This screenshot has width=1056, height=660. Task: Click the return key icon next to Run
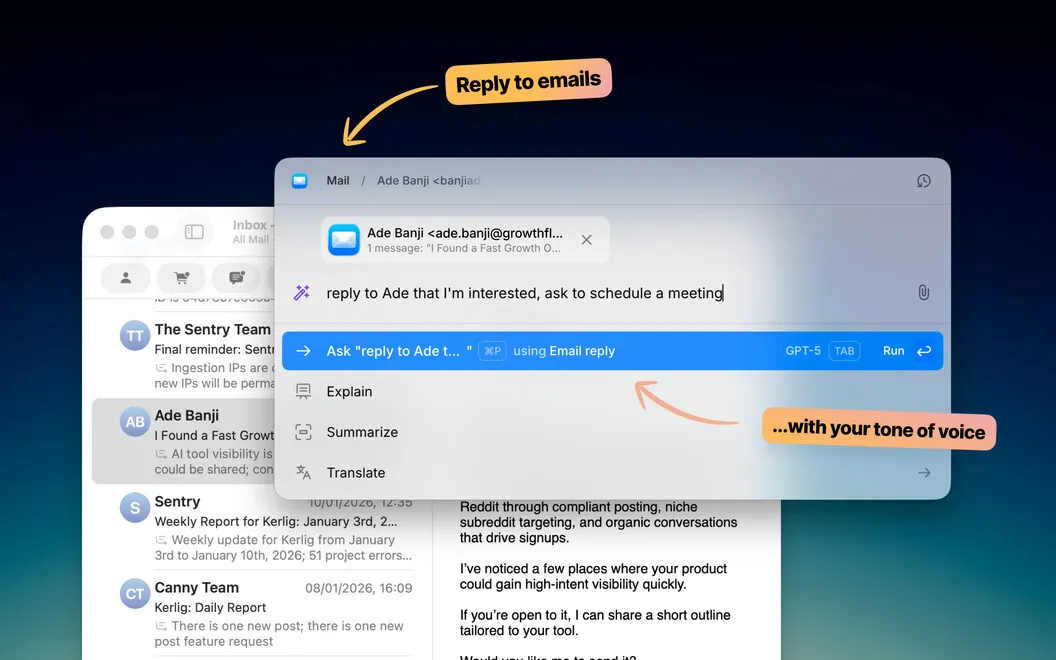(924, 351)
